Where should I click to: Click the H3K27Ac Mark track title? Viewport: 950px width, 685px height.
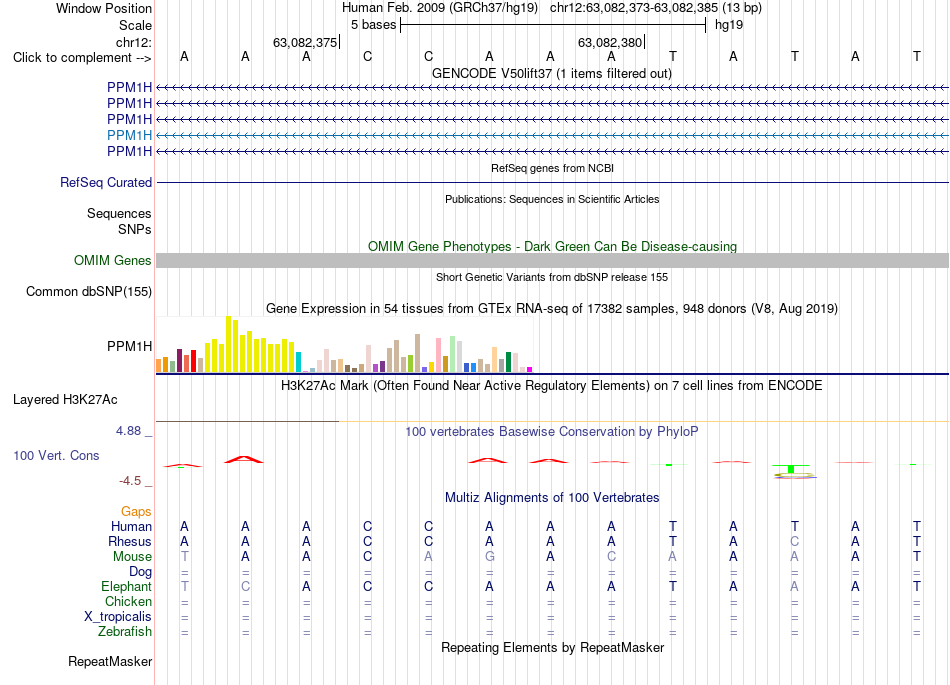coord(551,386)
